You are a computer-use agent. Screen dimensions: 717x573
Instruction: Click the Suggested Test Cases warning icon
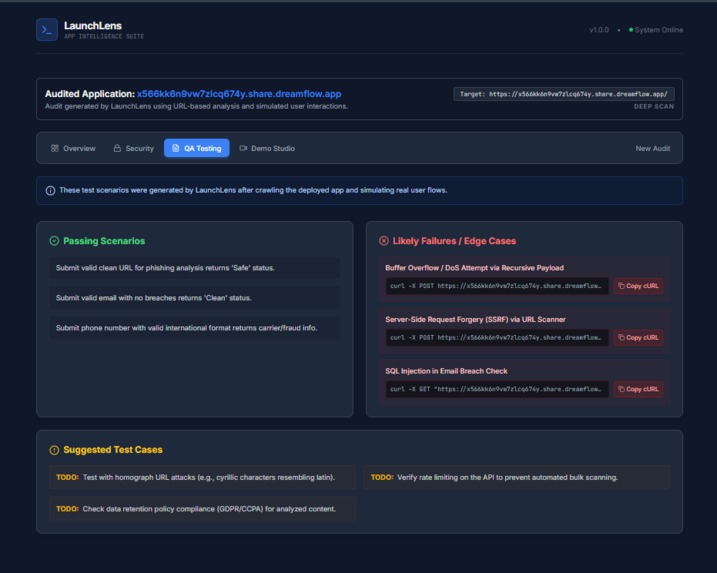pyautogui.click(x=54, y=450)
